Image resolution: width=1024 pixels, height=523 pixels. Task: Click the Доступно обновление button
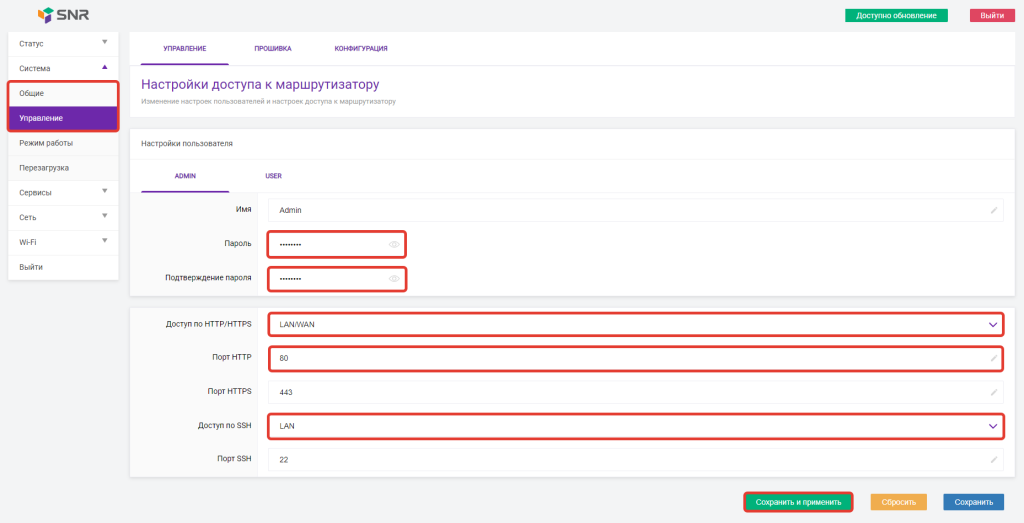pyautogui.click(x=896, y=15)
